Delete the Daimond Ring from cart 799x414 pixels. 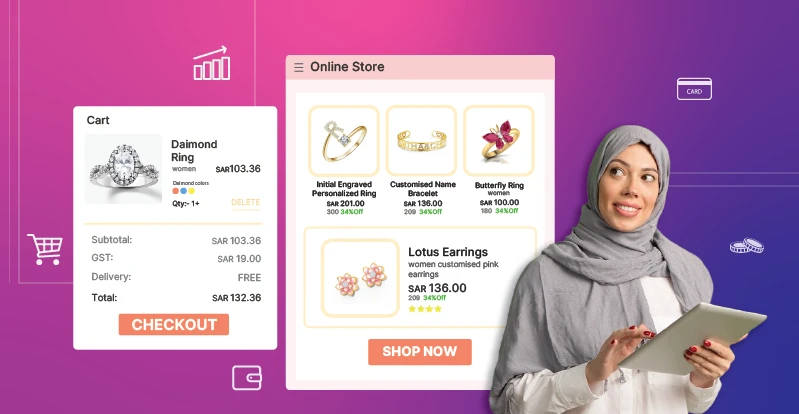(246, 202)
